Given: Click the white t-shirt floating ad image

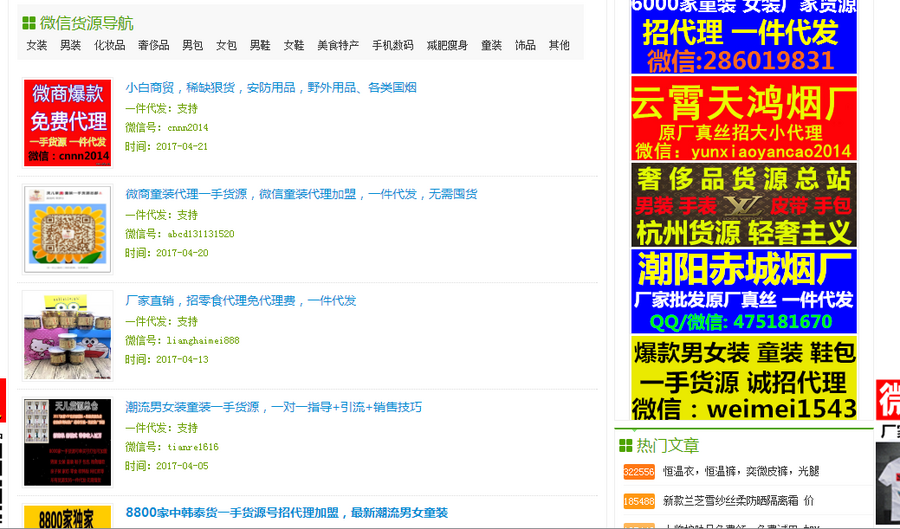Looking at the screenshot, I should pos(888,483).
